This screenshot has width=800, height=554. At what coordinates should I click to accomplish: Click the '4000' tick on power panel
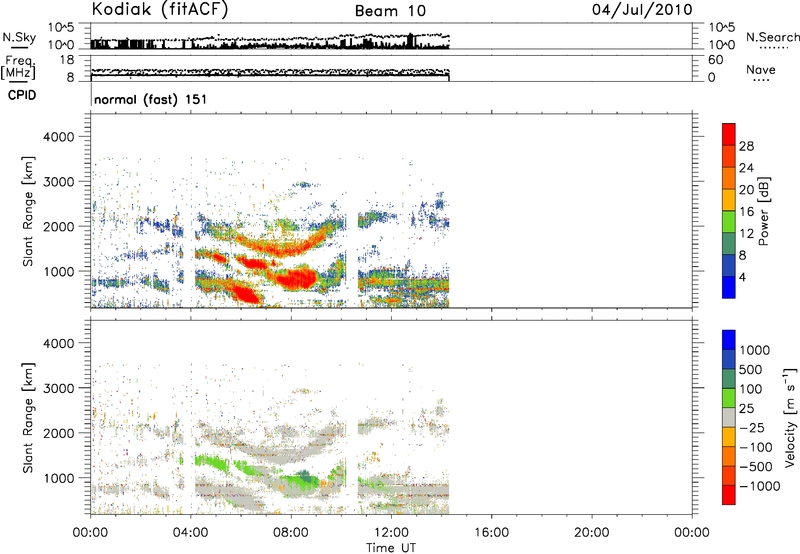[x=59, y=137]
